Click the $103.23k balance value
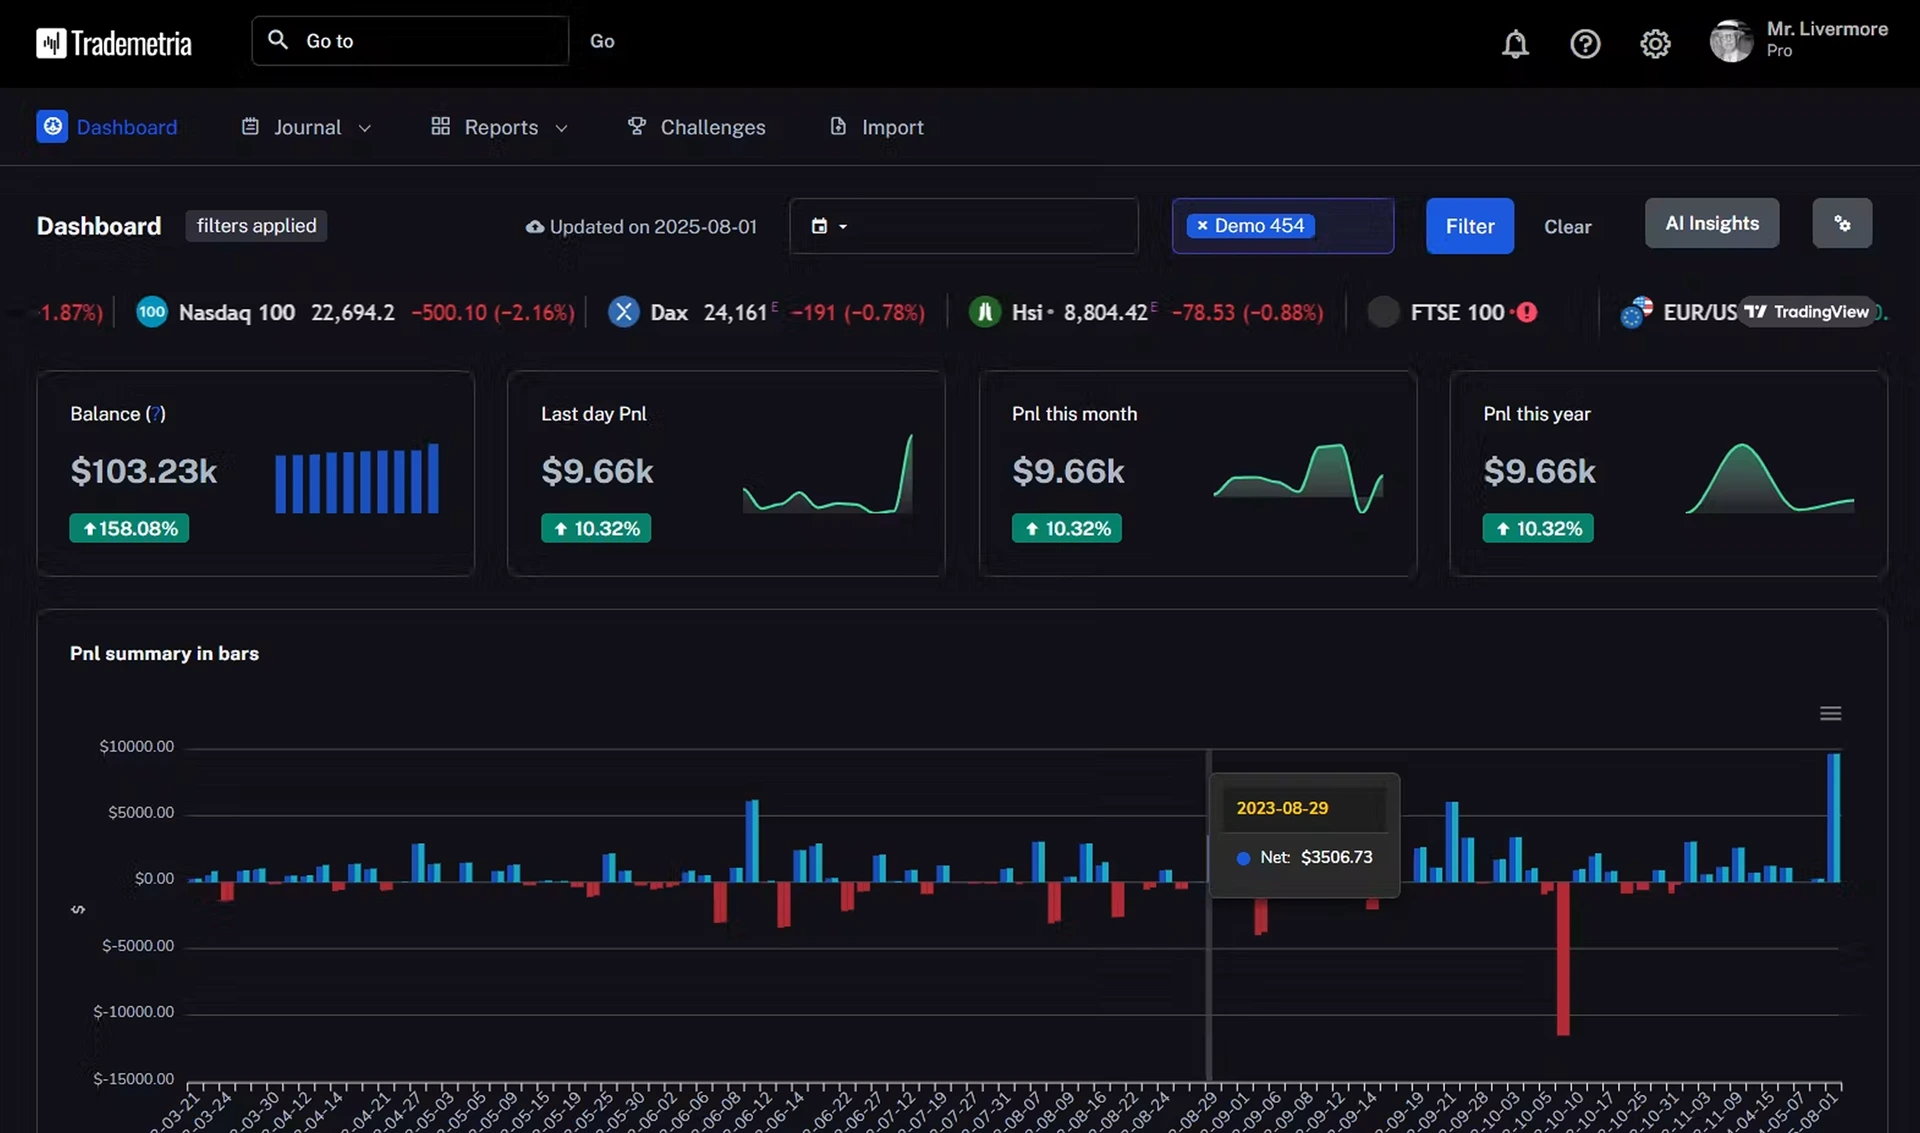 tap(143, 471)
